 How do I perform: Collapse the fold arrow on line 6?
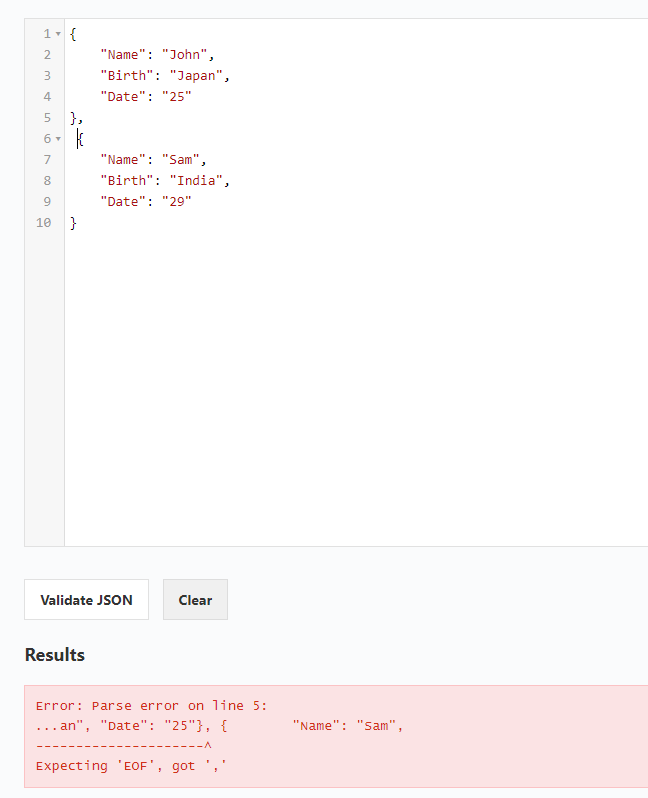(x=58, y=139)
